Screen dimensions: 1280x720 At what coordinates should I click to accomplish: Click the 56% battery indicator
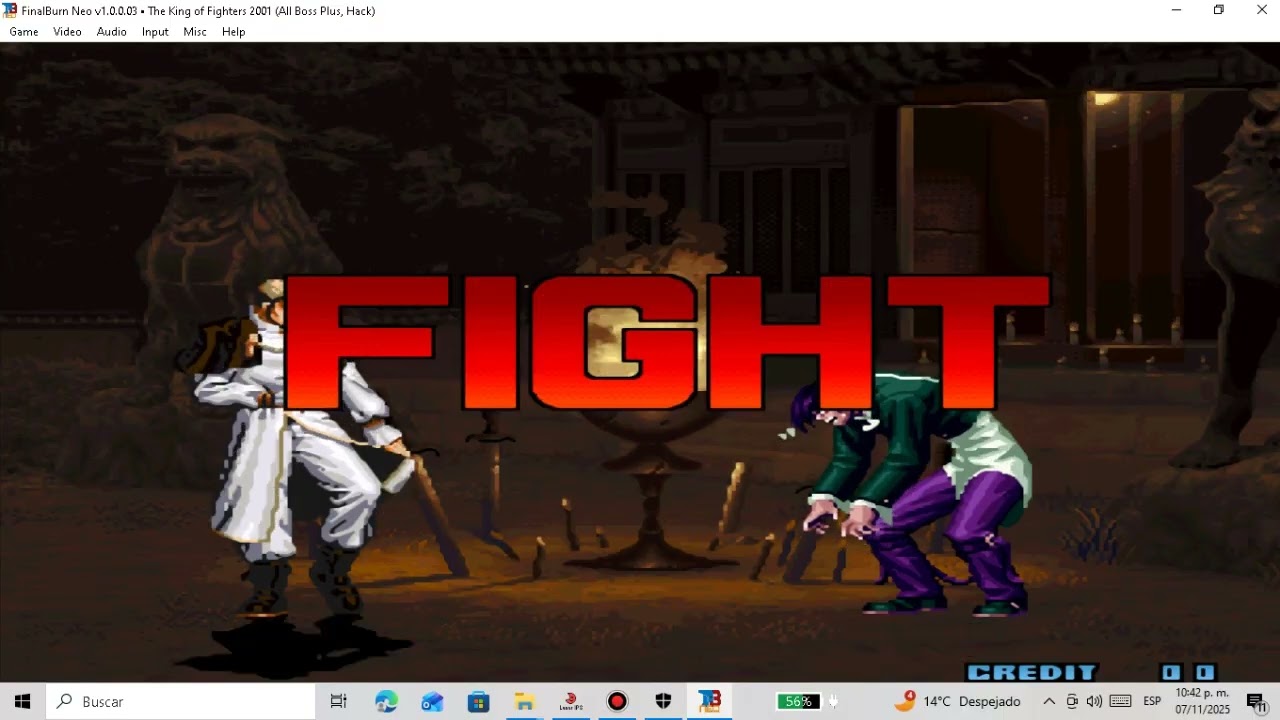(798, 702)
